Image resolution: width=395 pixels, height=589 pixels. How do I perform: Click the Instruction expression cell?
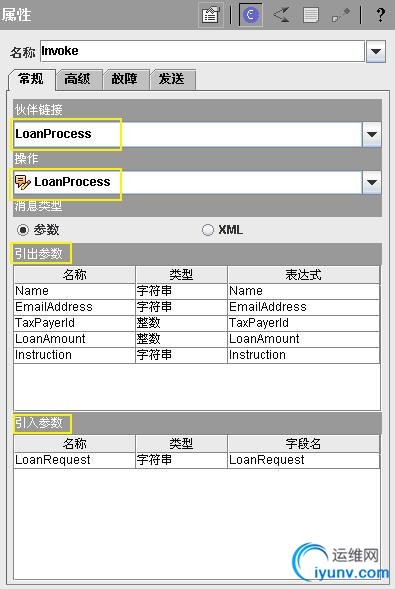303,355
